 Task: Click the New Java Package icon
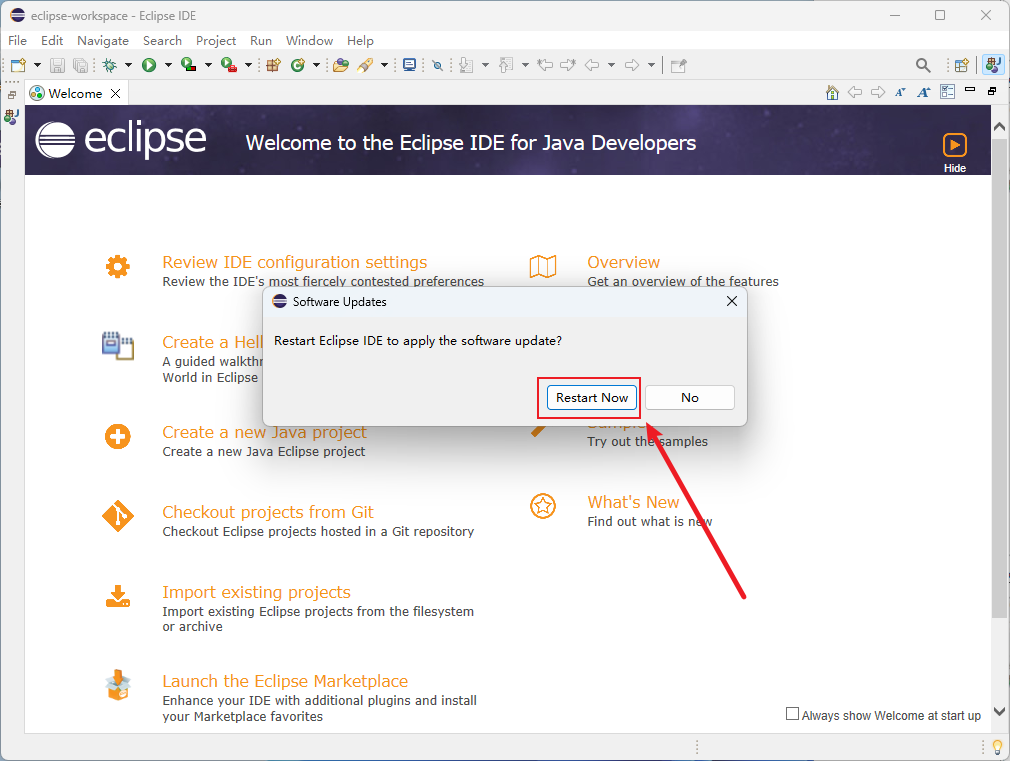[x=274, y=65]
